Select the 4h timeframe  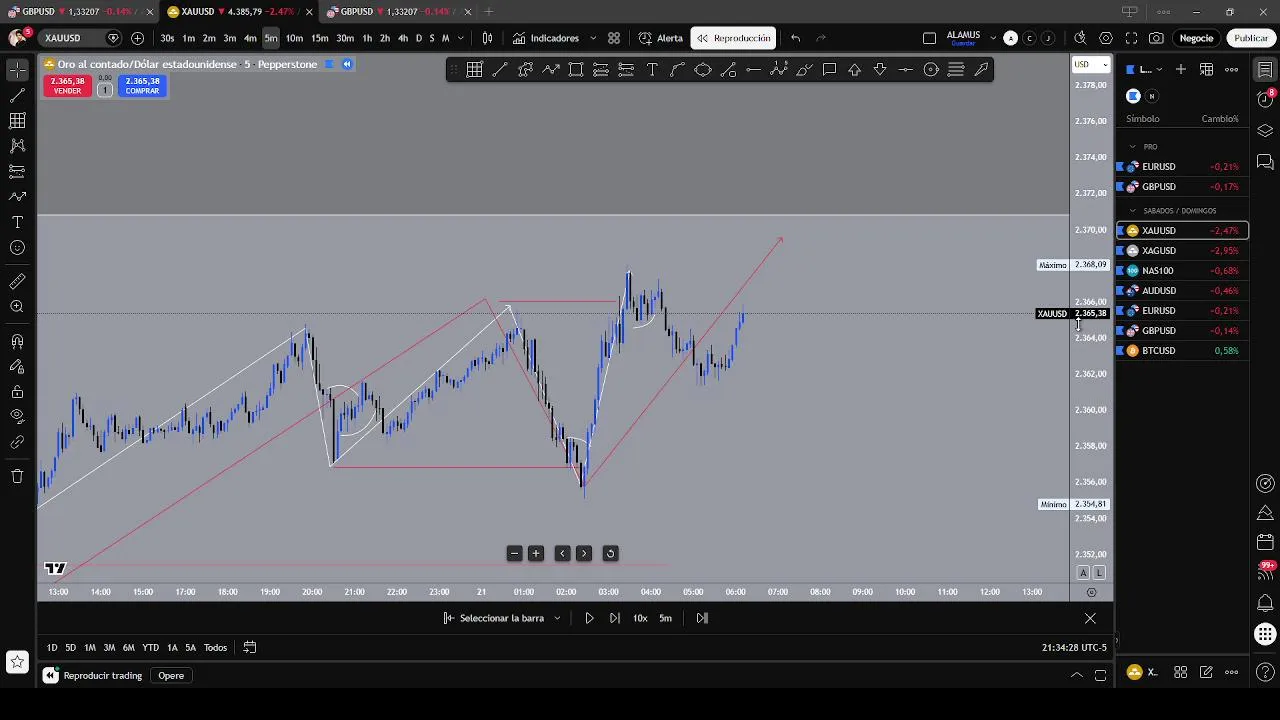tap(402, 38)
